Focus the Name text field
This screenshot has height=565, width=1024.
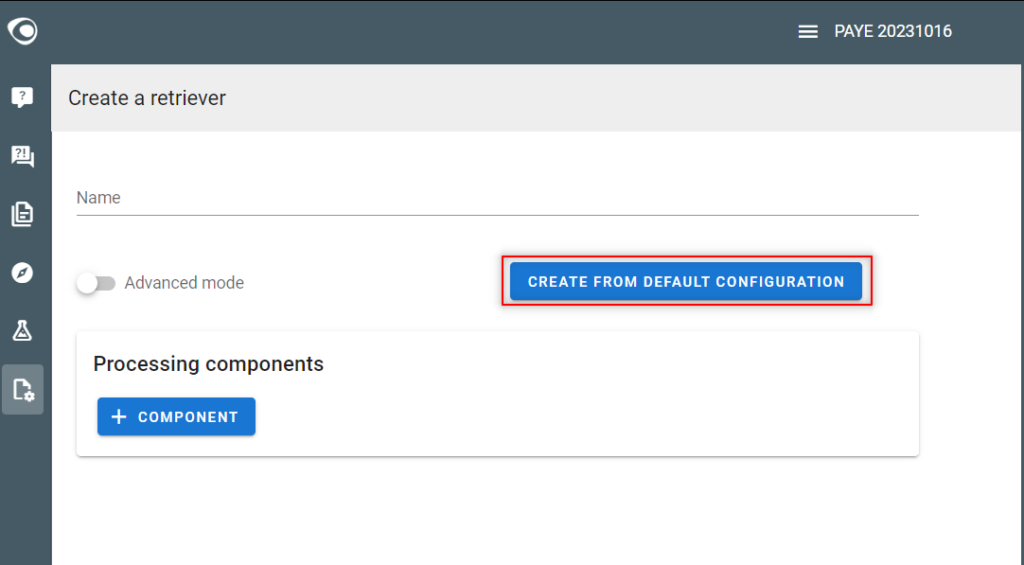click(x=498, y=198)
